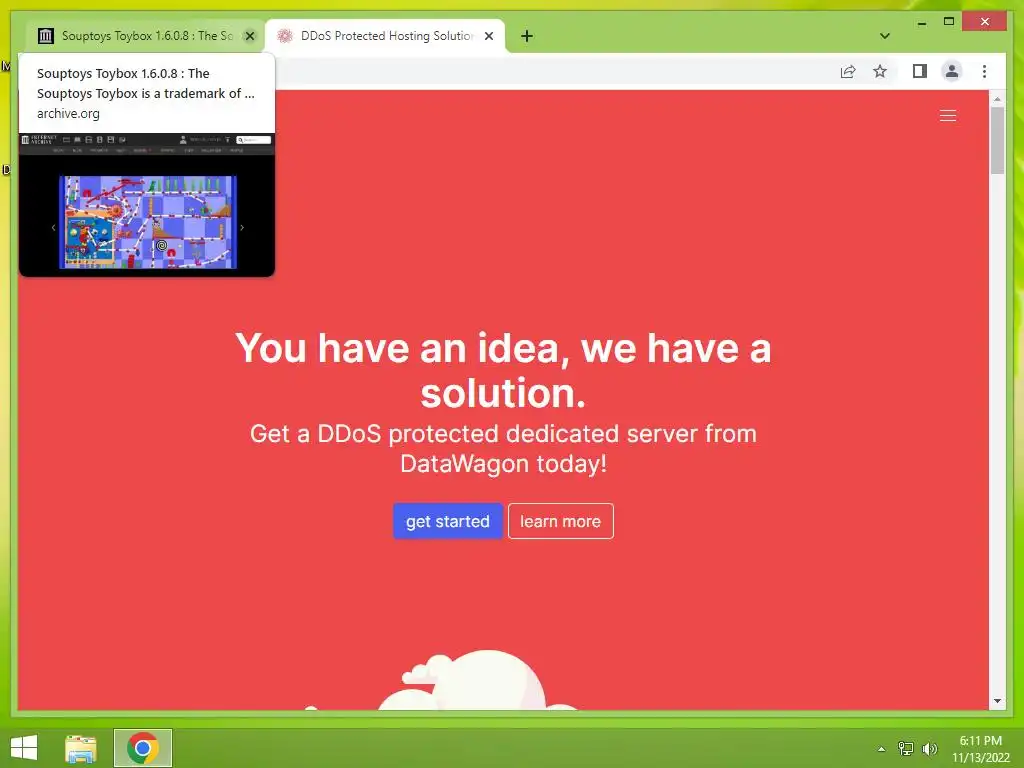Image resolution: width=1024 pixels, height=768 pixels.
Task: Minimize the Chrome window
Action: [x=921, y=22]
